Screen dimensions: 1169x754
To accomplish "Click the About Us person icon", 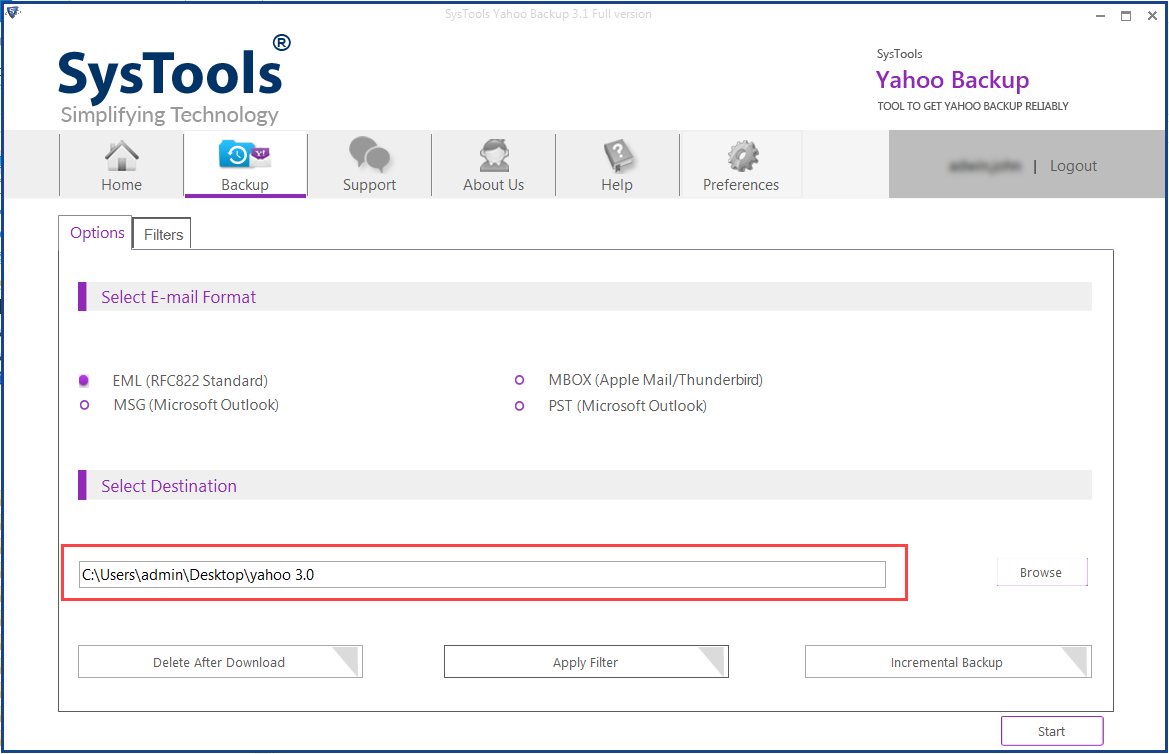I will pos(494,155).
